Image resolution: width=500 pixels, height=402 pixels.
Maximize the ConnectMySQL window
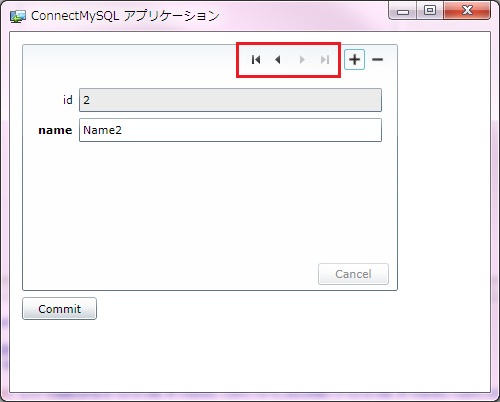click(430, 11)
